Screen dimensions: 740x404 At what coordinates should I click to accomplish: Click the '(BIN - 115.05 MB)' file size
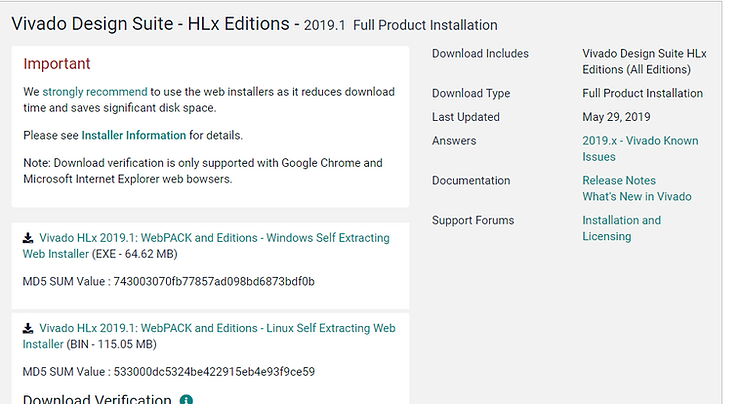tap(111, 344)
